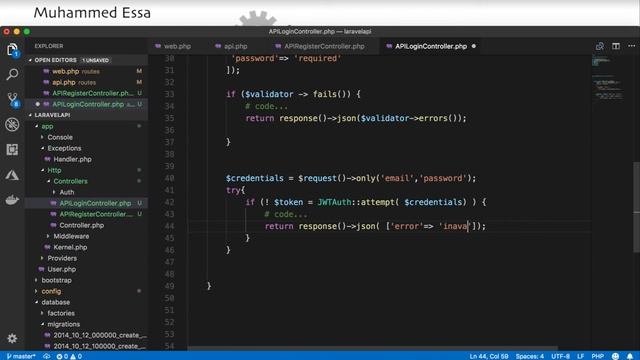Screen dimensions: 640x360
Task: Open the Manage gear icon
Action: (x=12, y=338)
